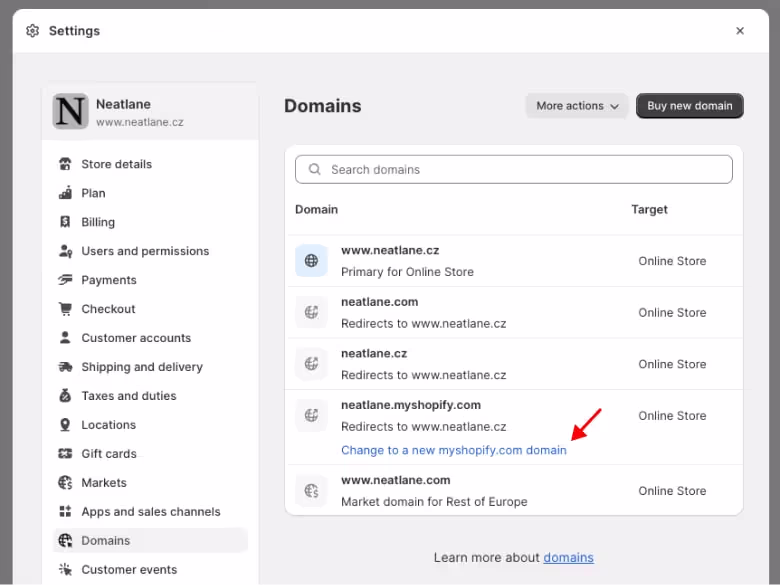
Task: Click the Settings gear icon in header
Action: [32, 31]
